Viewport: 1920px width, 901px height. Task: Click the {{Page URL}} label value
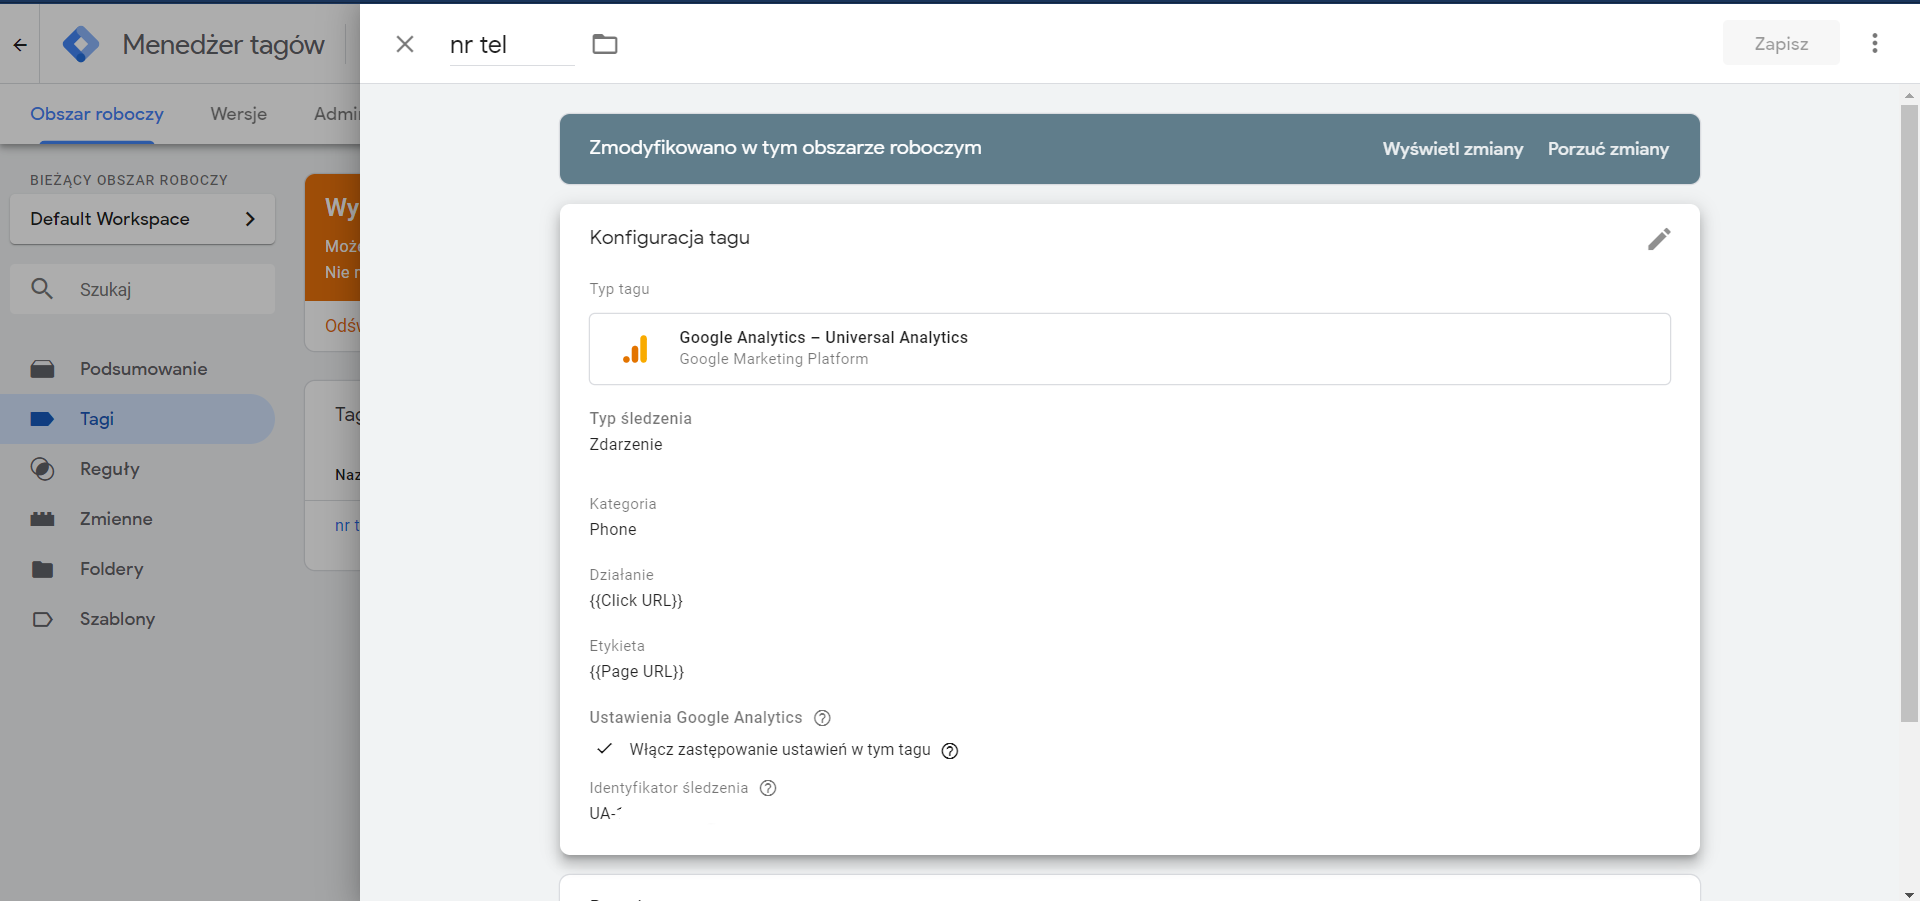637,672
